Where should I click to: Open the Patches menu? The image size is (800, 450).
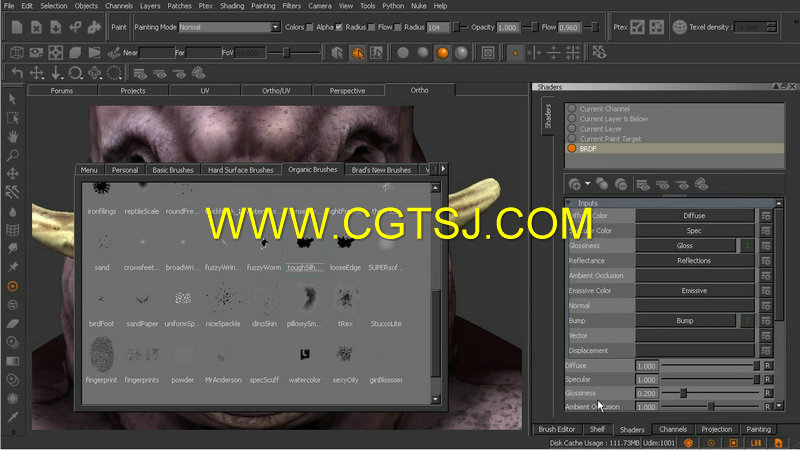[180, 6]
